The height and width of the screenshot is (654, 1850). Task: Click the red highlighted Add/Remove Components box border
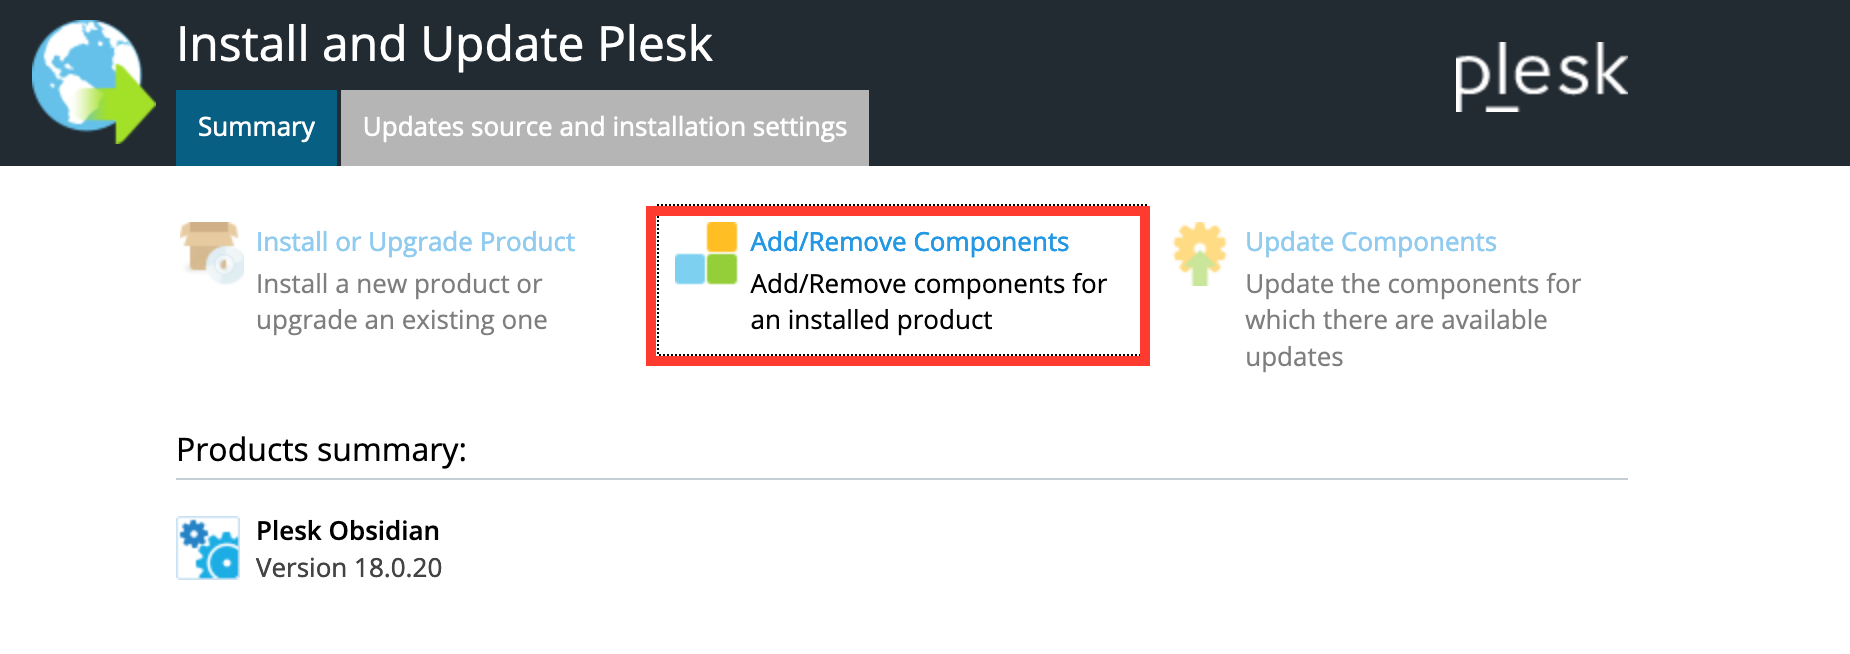(898, 210)
